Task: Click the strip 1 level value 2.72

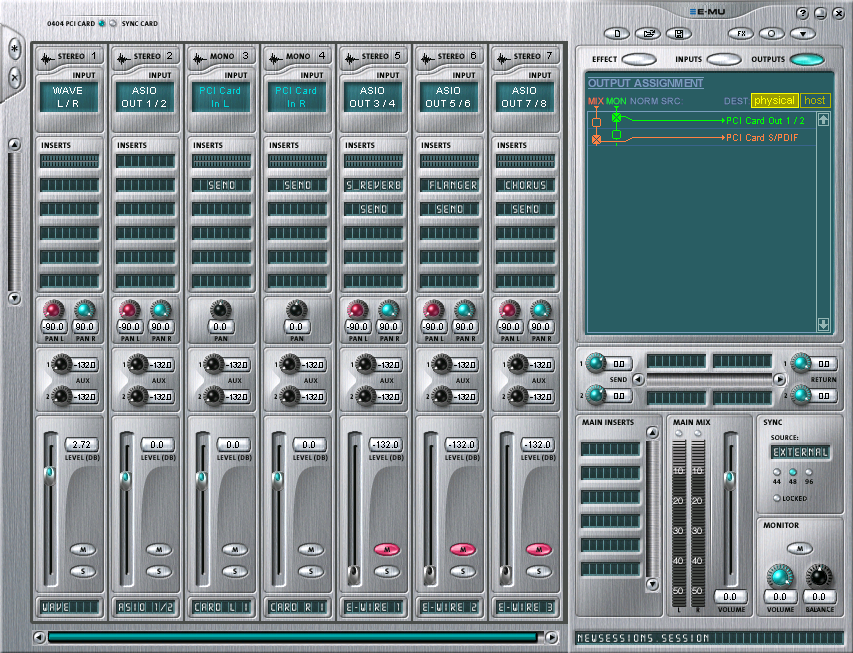Action: [82, 445]
